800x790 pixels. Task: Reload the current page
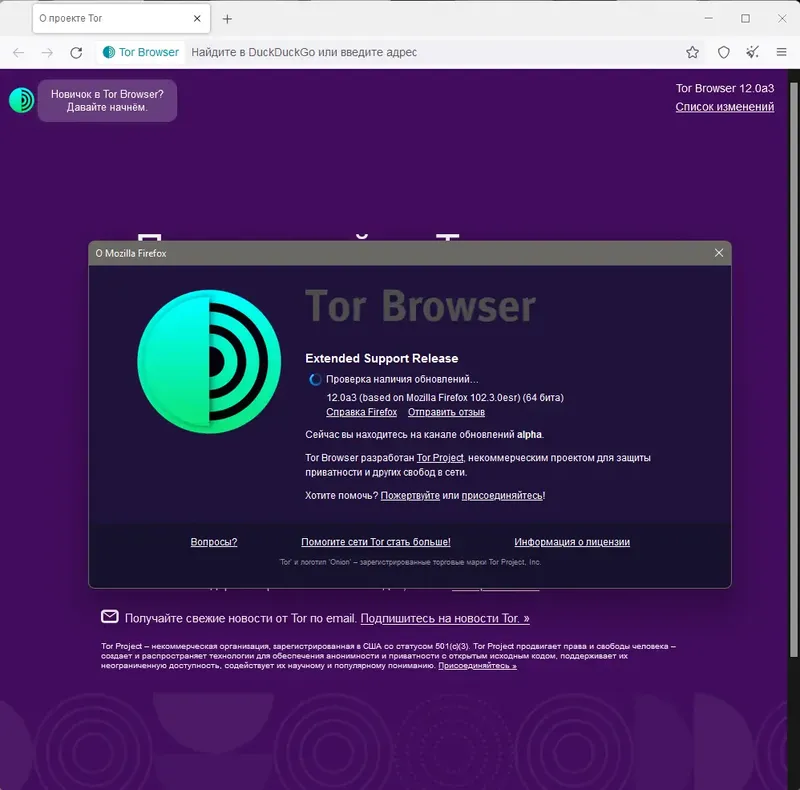click(76, 53)
